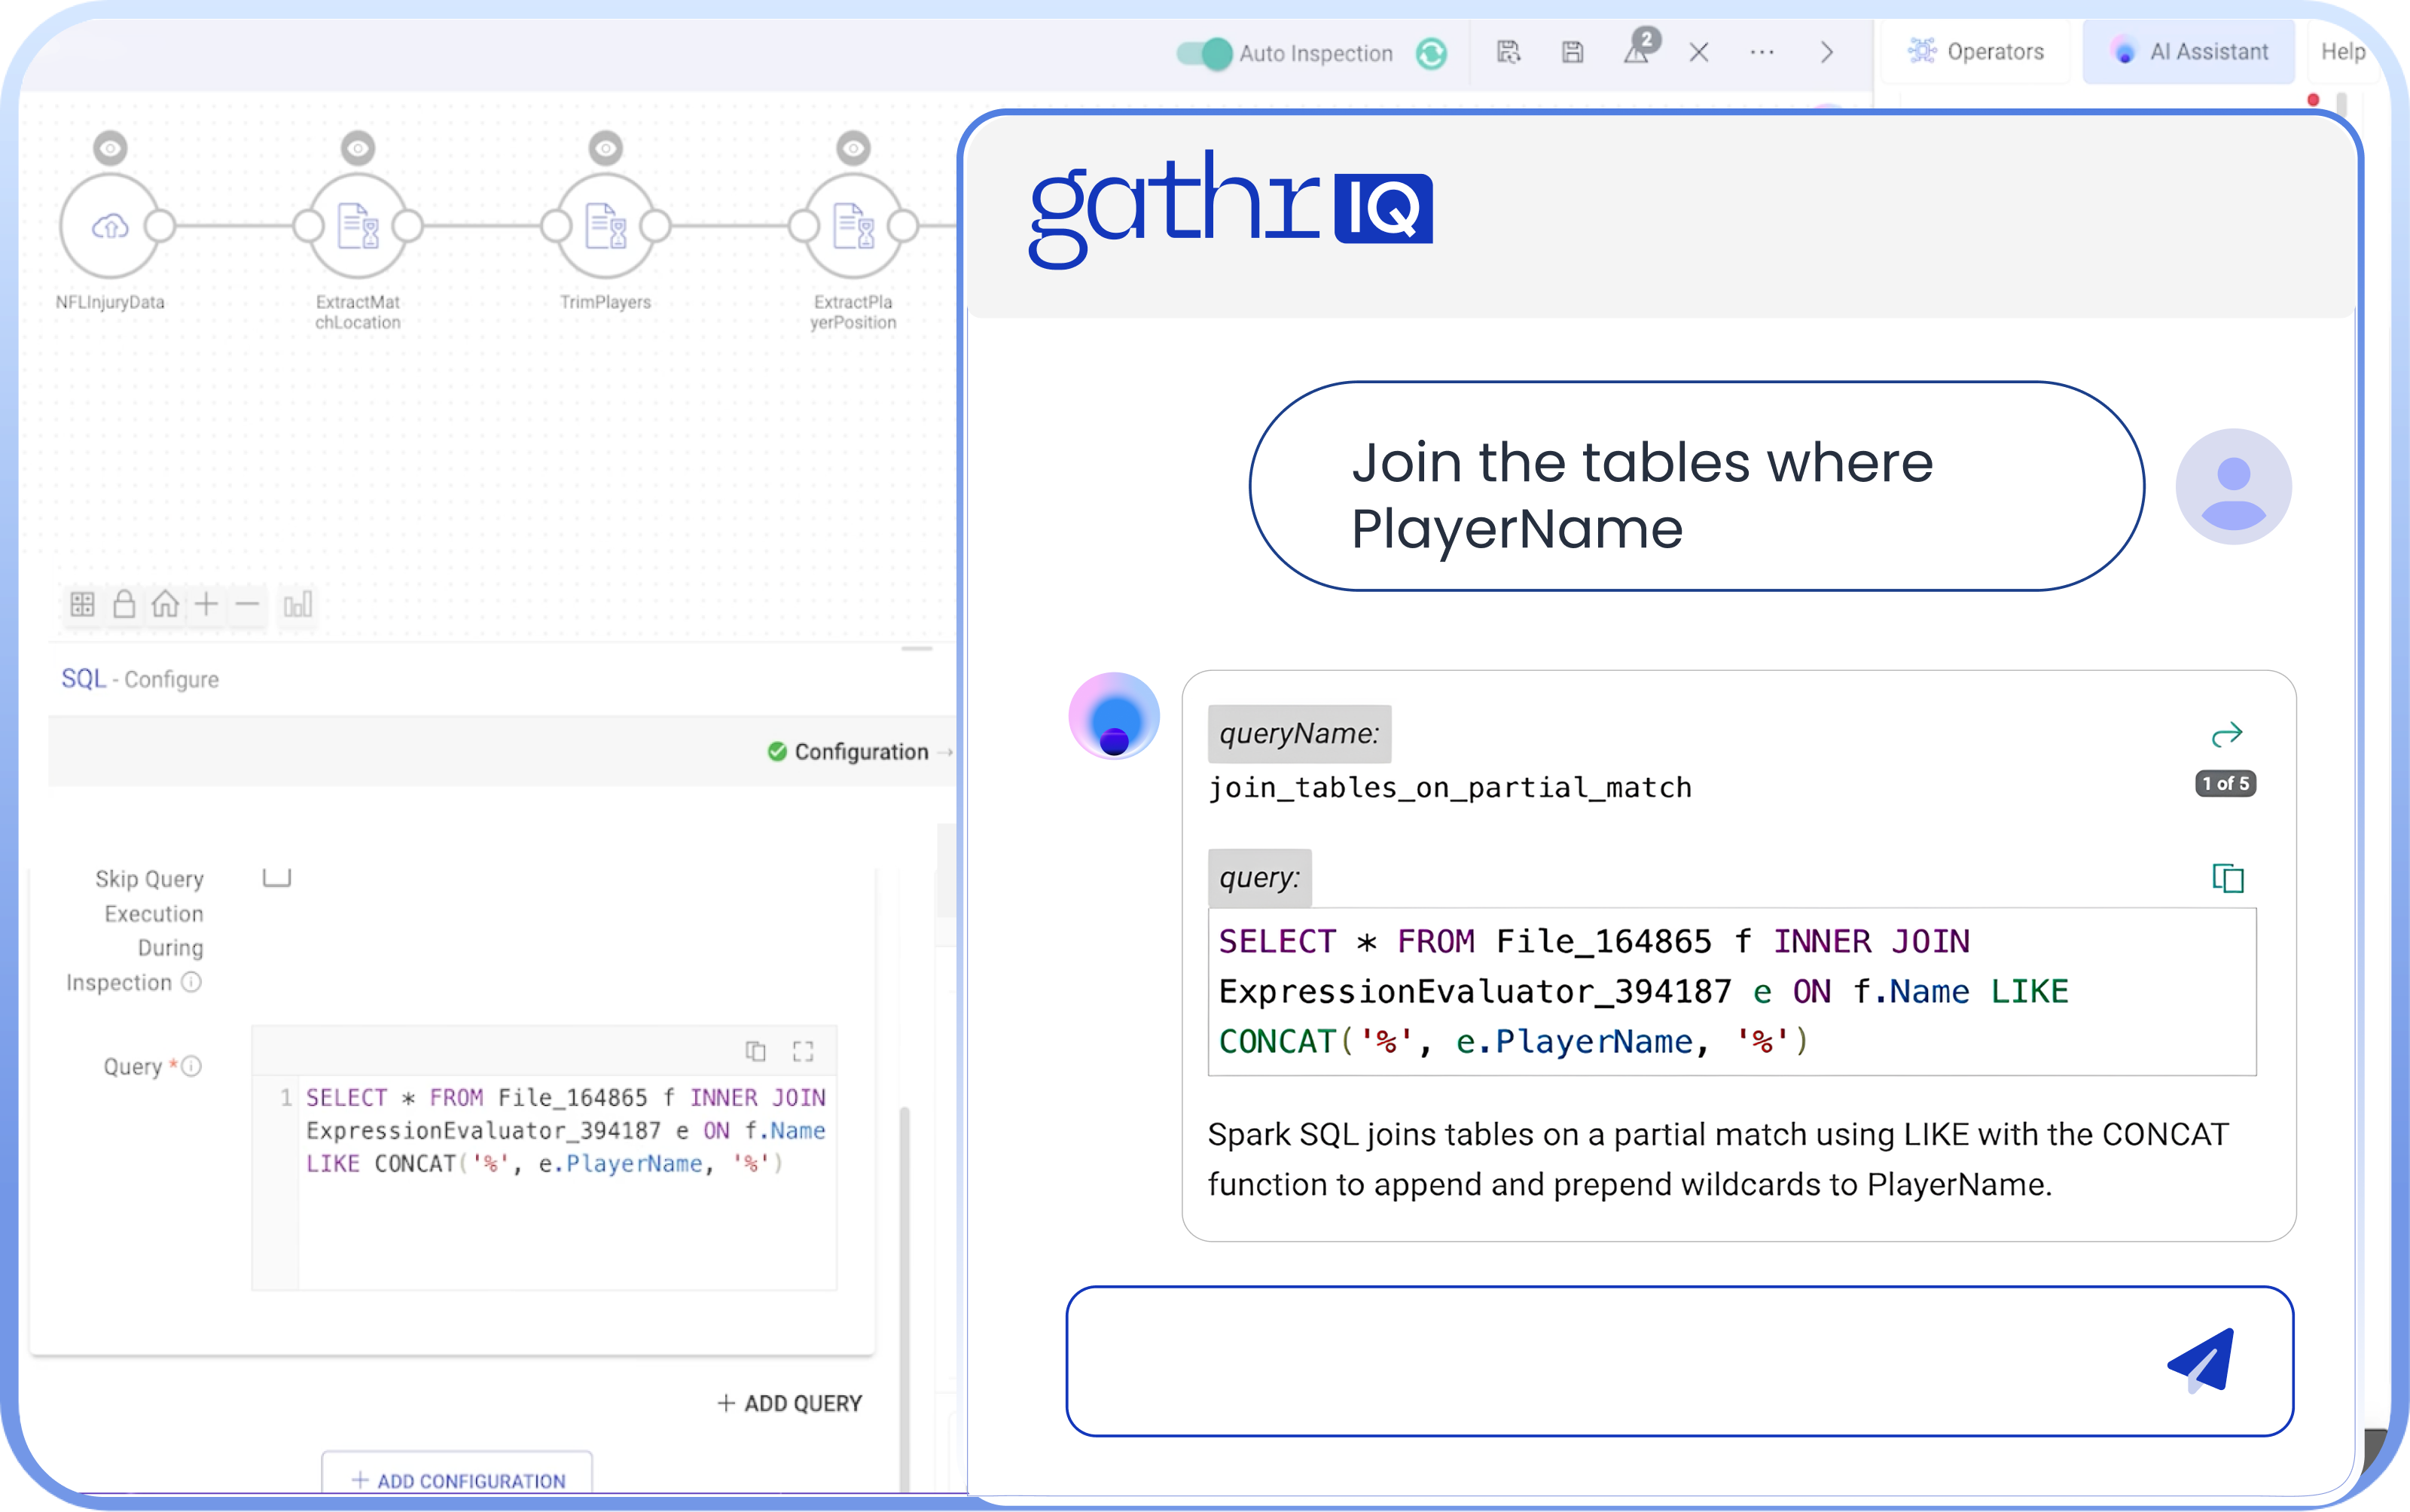Lock the canvas with the padlock icon

(x=124, y=604)
